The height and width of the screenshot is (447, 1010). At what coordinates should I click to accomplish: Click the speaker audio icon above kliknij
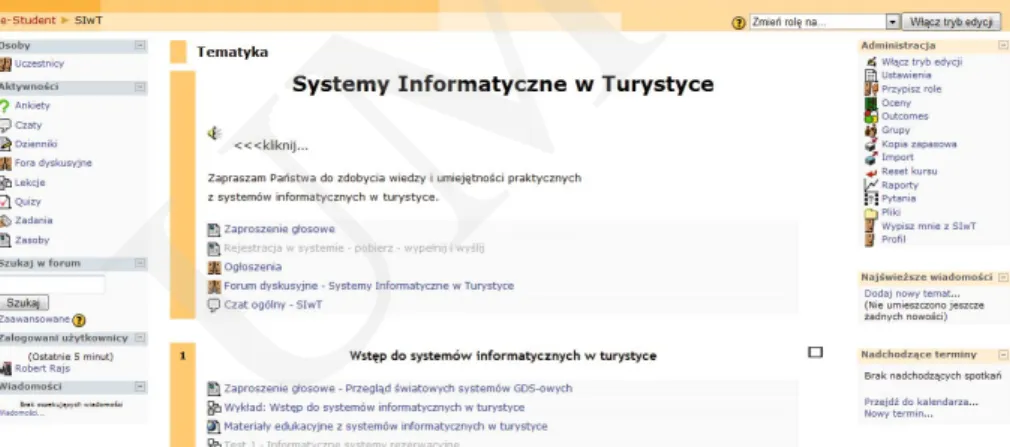[214, 133]
